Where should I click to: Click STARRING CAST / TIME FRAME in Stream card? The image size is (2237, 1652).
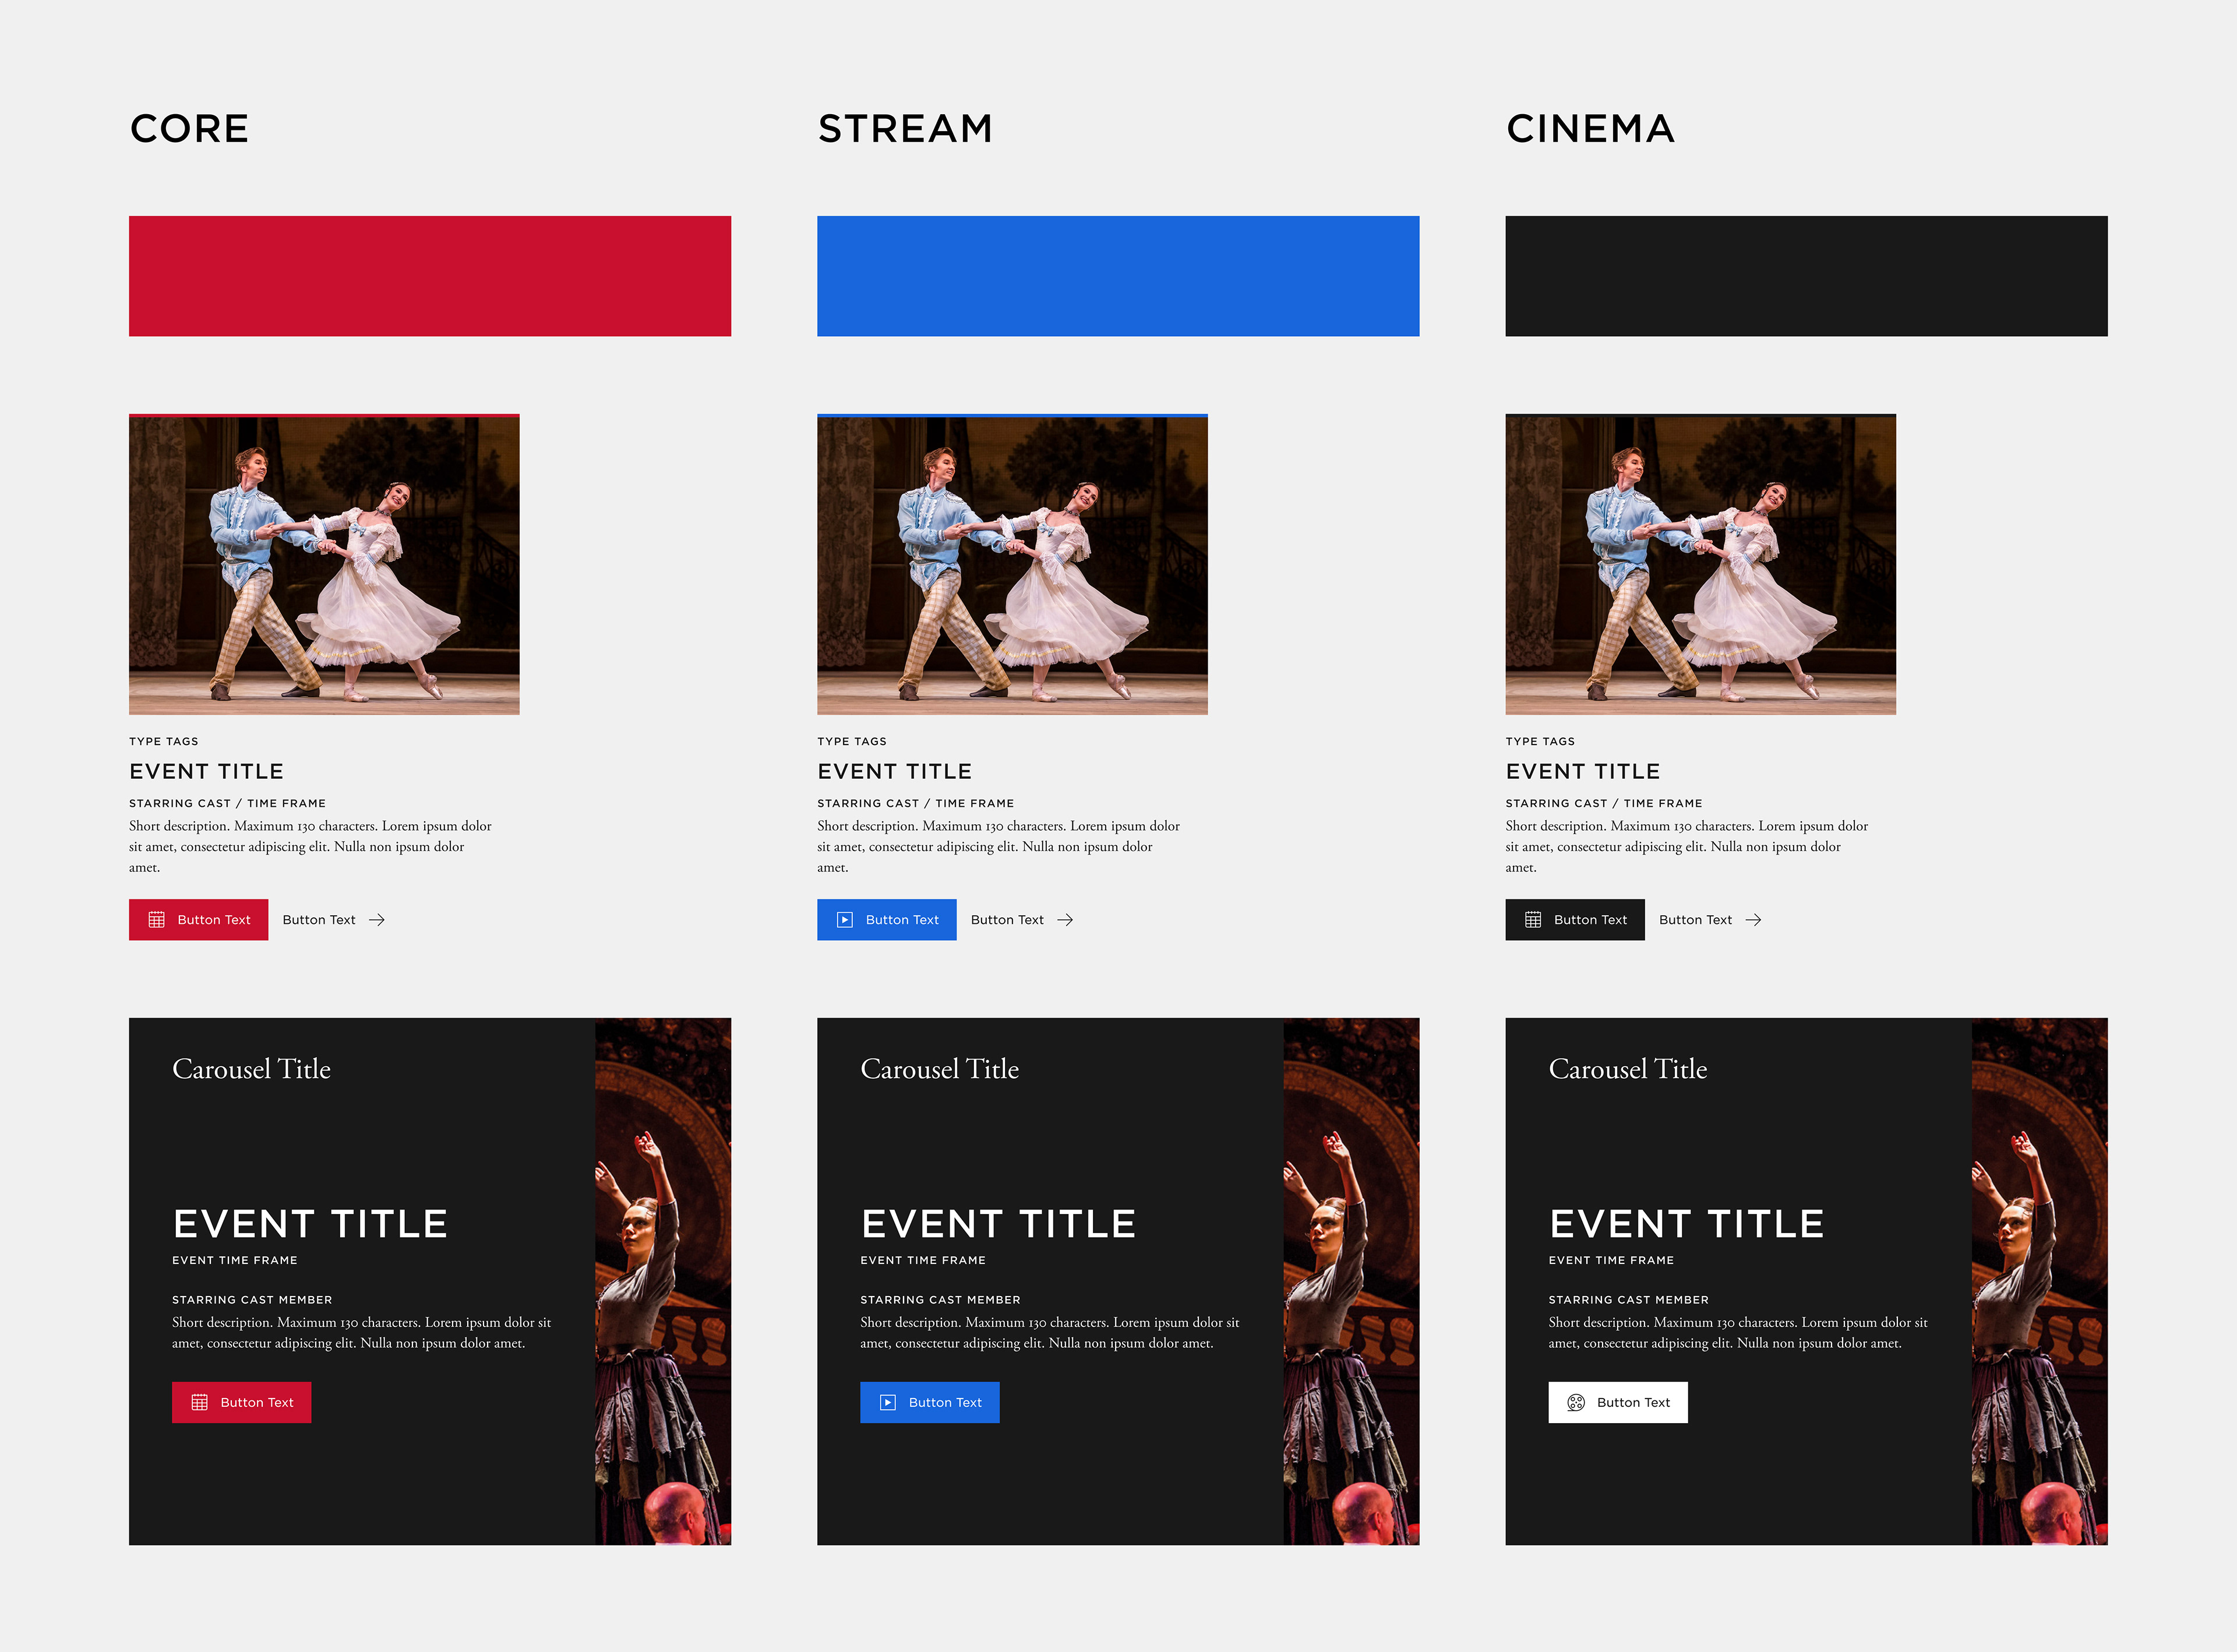click(915, 803)
